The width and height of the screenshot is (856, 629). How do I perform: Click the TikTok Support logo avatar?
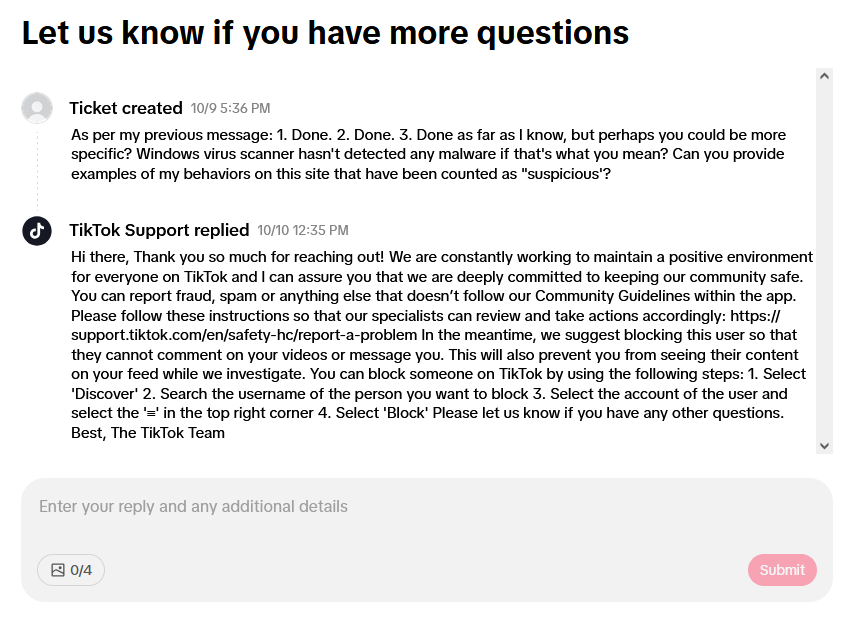coord(37,230)
